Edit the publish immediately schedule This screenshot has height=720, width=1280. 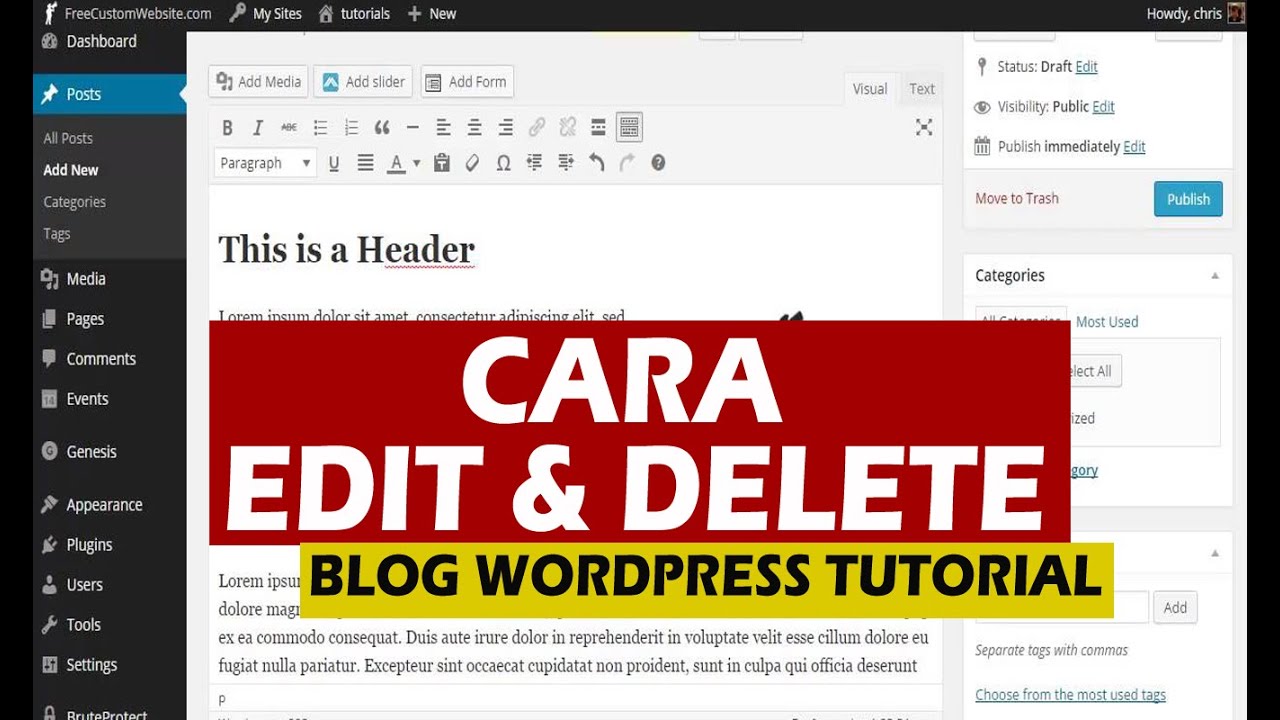point(1134,147)
